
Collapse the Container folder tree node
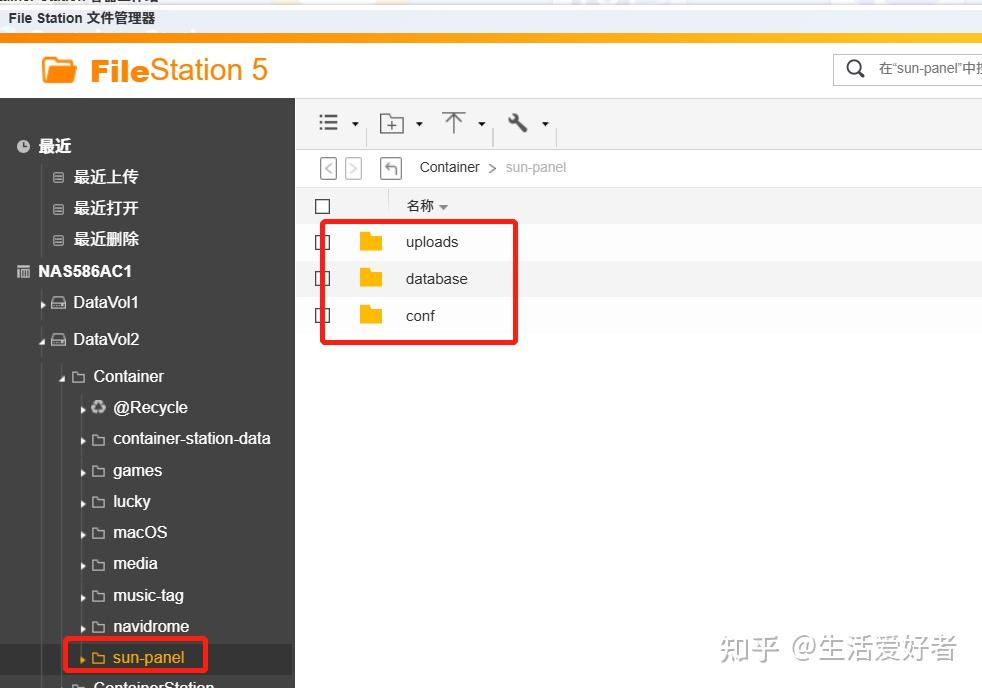(60, 376)
